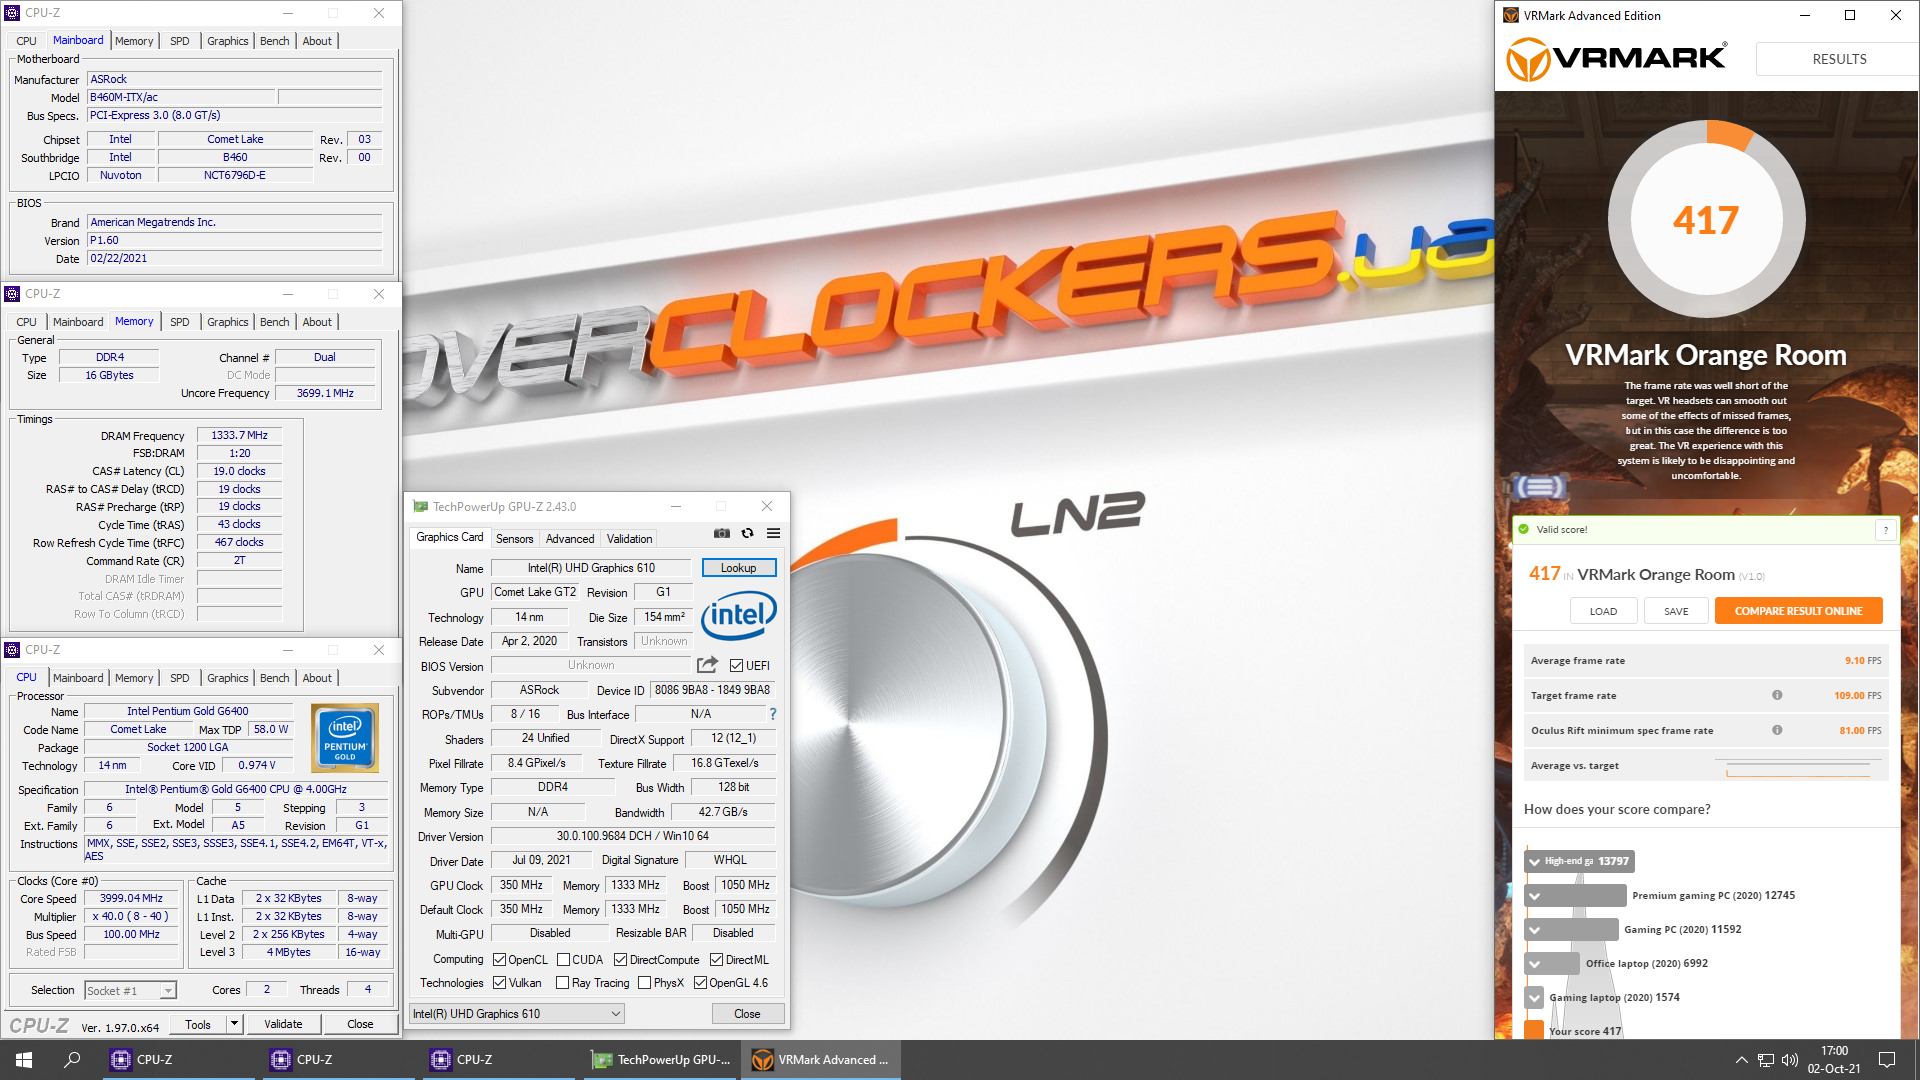The width and height of the screenshot is (1920, 1080).
Task: Click the Valid score help question mark
Action: coord(1885,530)
